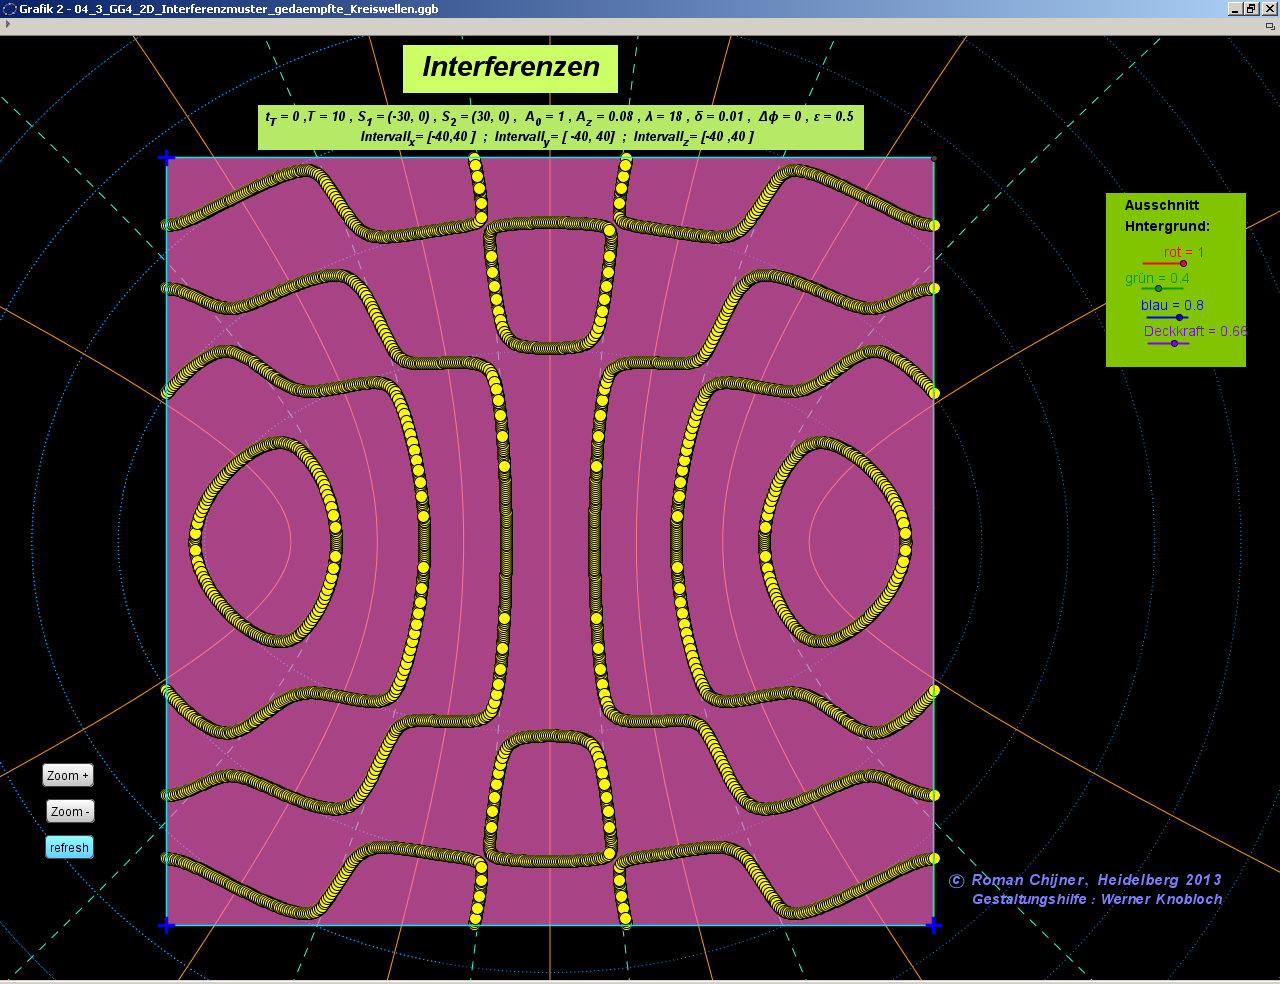The width and height of the screenshot is (1280, 984).
Task: Click the cyan refresh button
Action: [69, 847]
